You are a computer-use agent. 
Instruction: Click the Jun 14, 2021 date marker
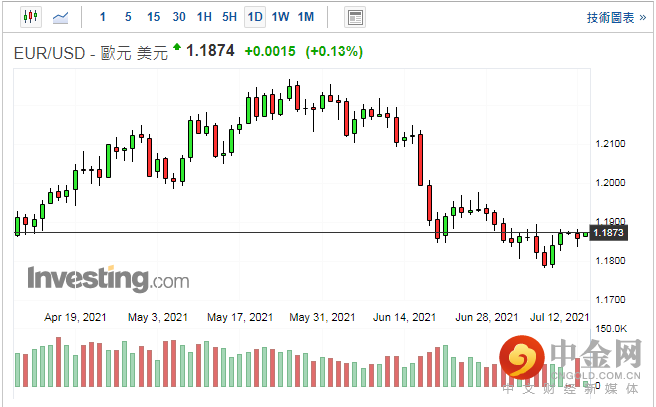(x=406, y=317)
